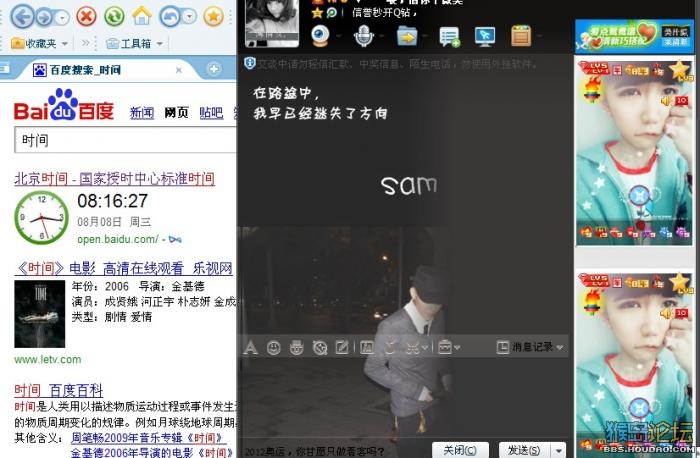
Task: Close the 百度搜索_时间 tab
Action: 179,70
